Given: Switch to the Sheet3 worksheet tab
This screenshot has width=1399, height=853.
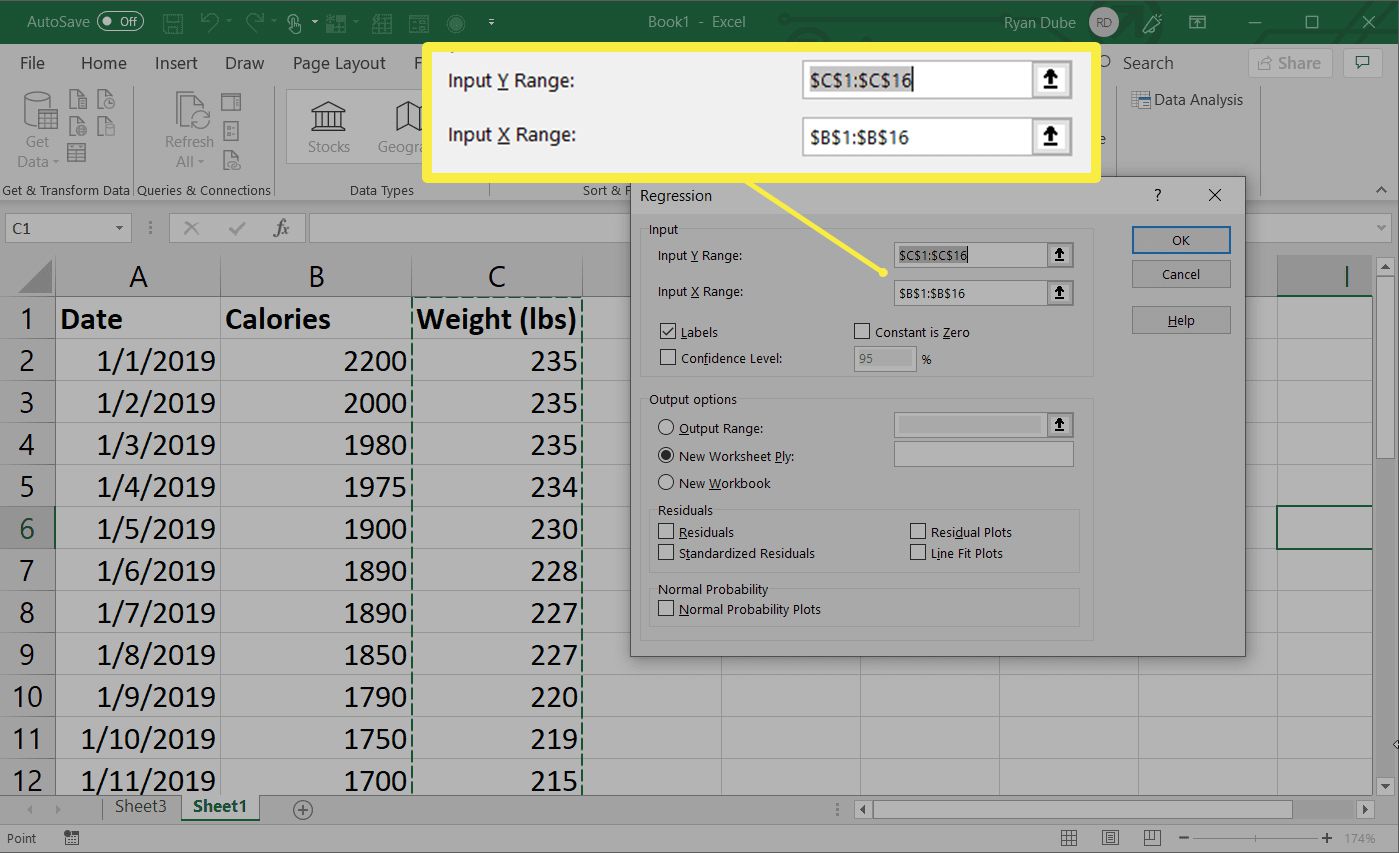Looking at the screenshot, I should (140, 806).
